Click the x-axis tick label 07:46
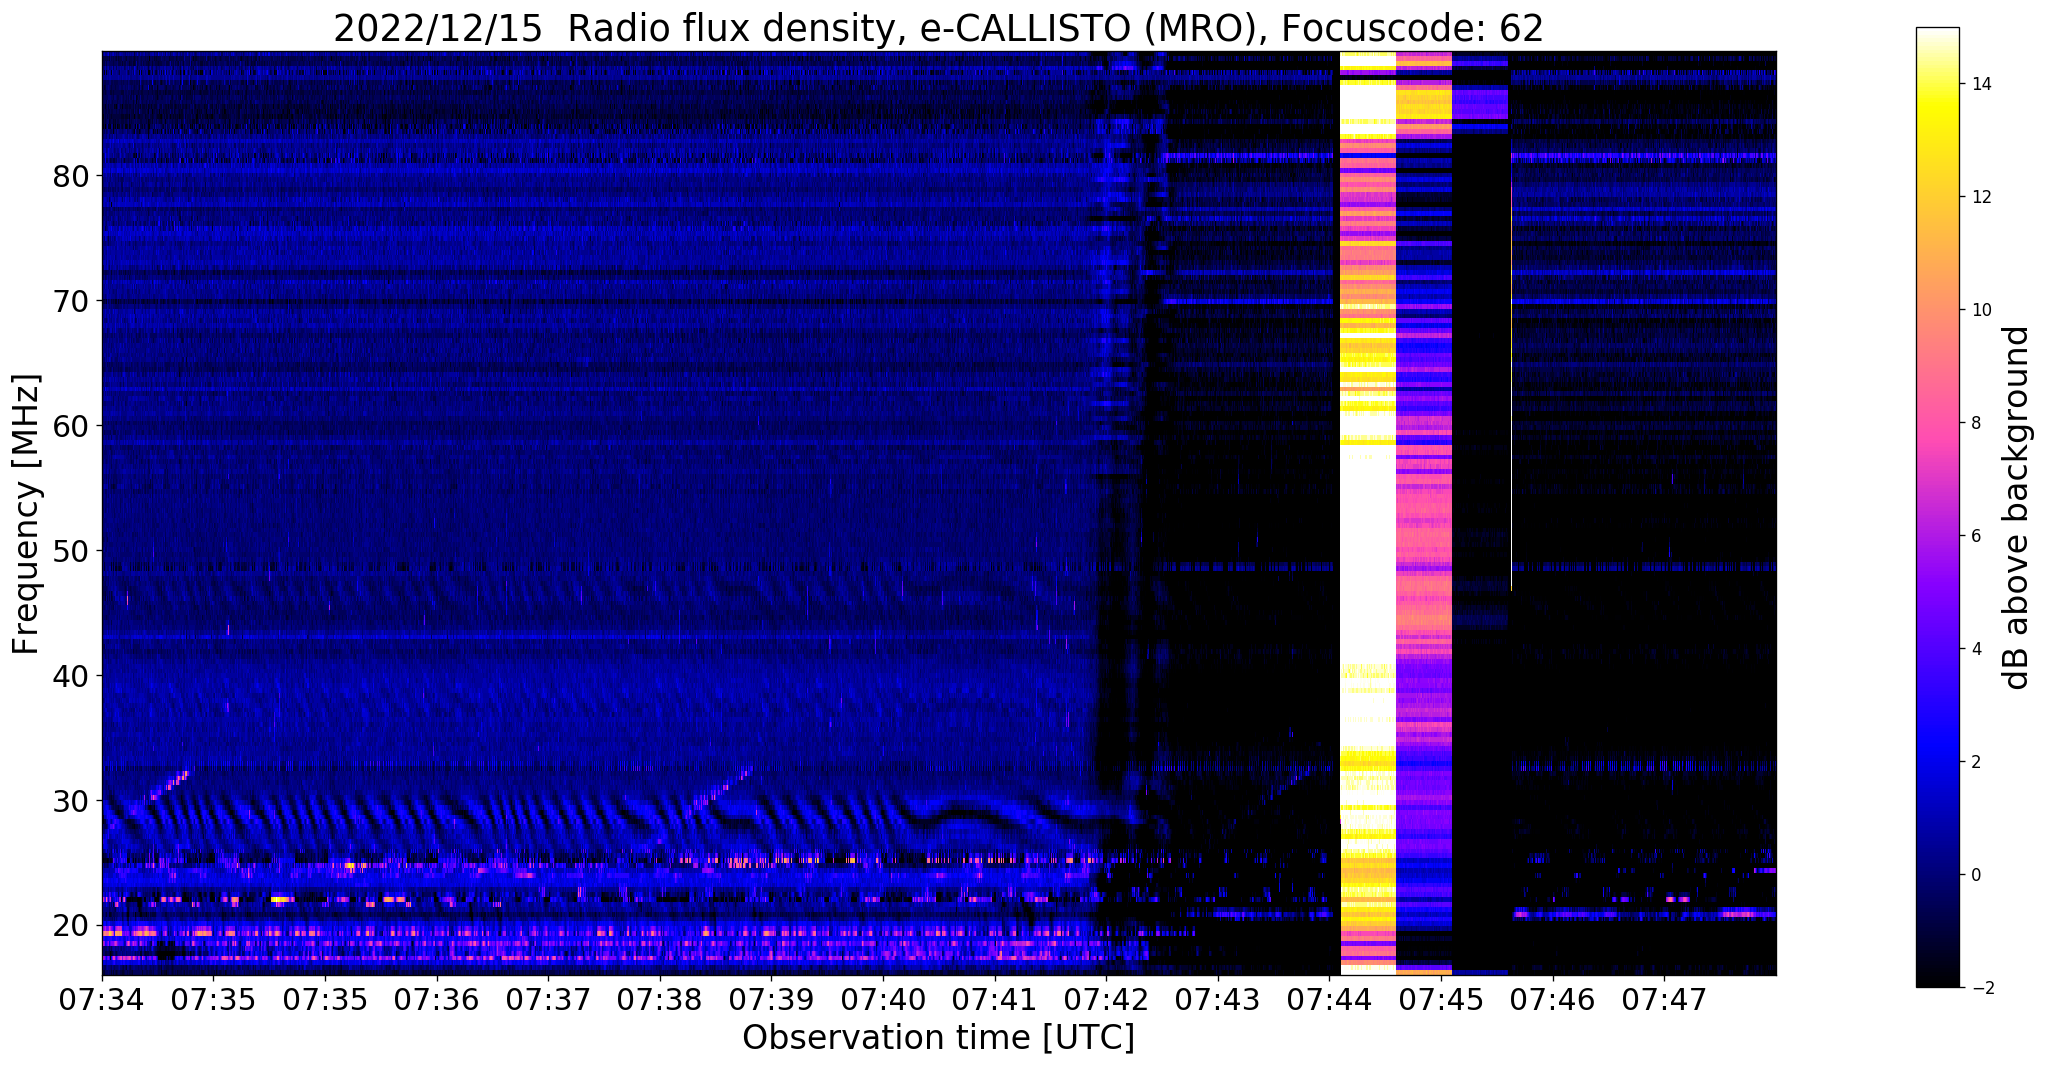Viewport: 2047px width, 1067px height. pos(1553,999)
